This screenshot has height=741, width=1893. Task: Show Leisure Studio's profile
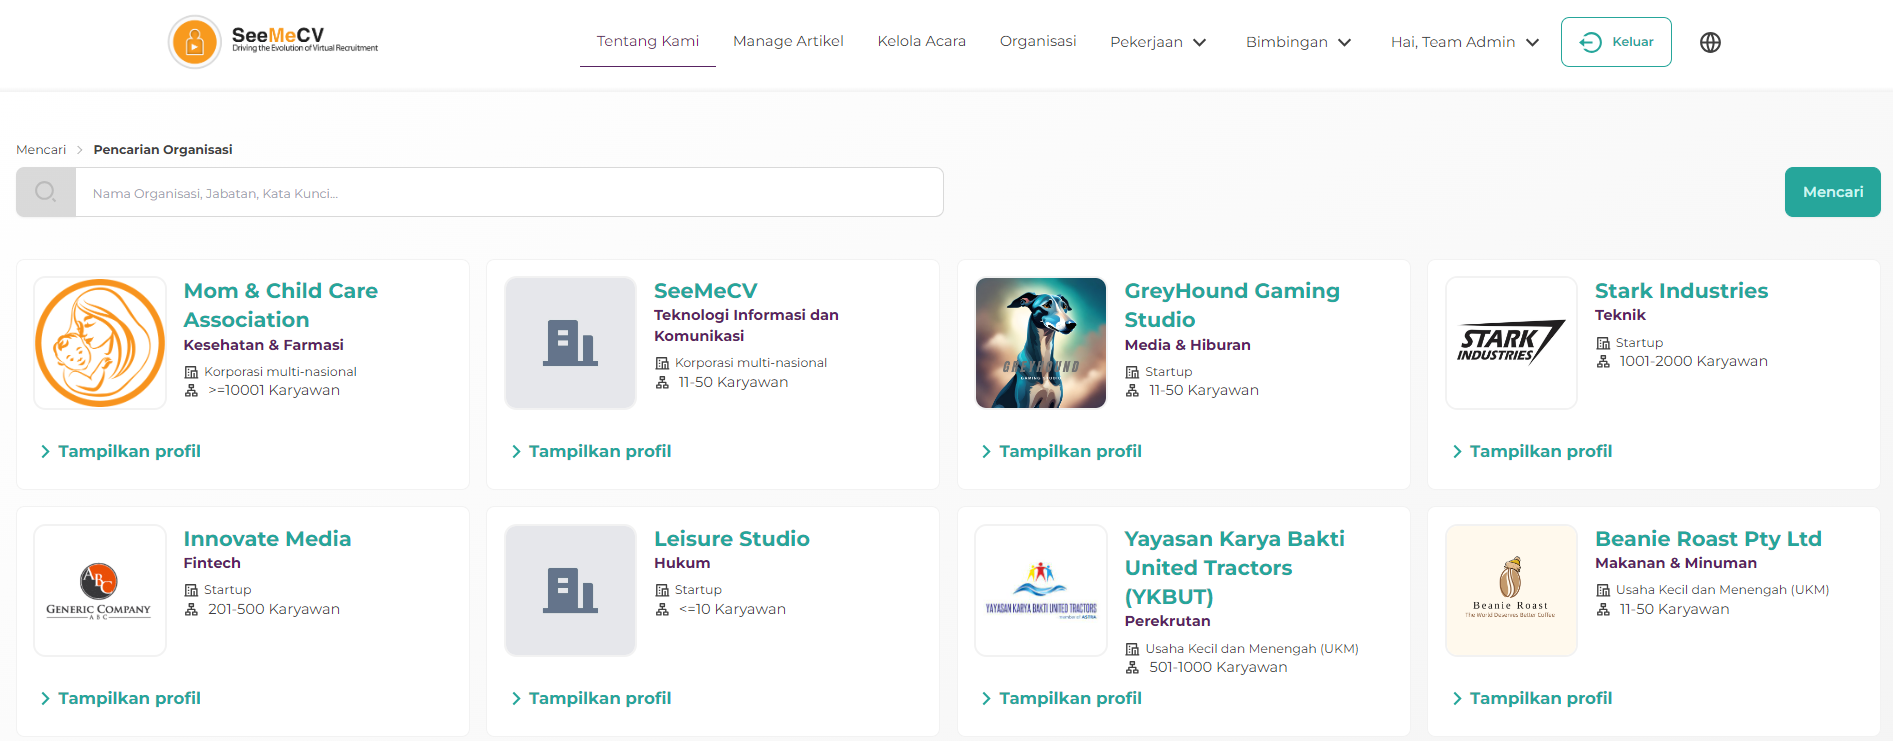(591, 699)
